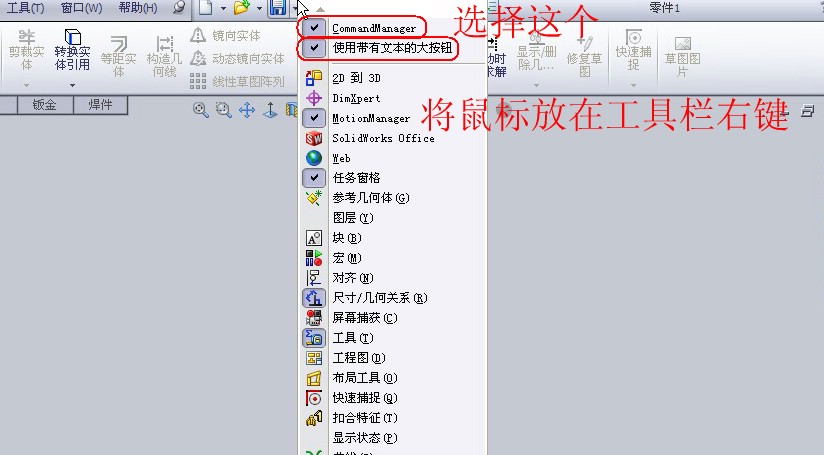Image resolution: width=824 pixels, height=455 pixels.
Task: Toggle 使用带有文本的大按钮 checkbox
Action: click(x=314, y=48)
